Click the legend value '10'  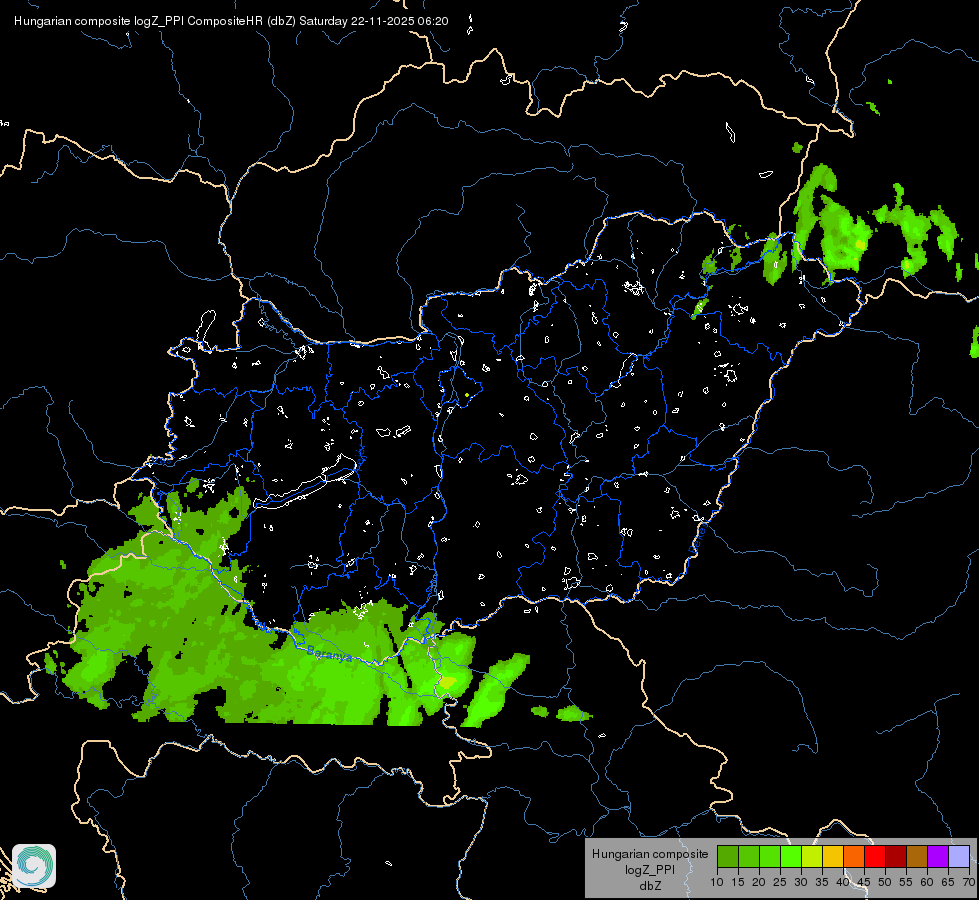pos(717,883)
